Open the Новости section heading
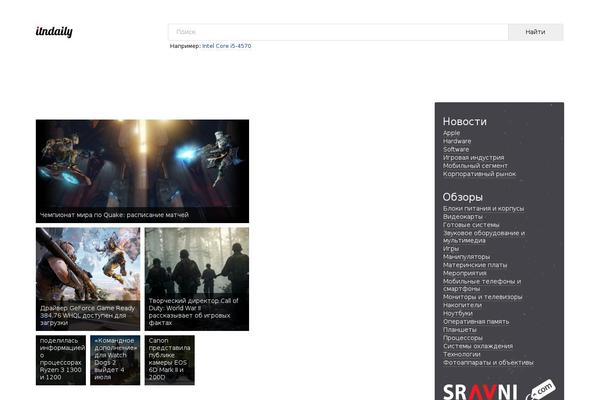This screenshot has height=400, width=600. [x=465, y=121]
